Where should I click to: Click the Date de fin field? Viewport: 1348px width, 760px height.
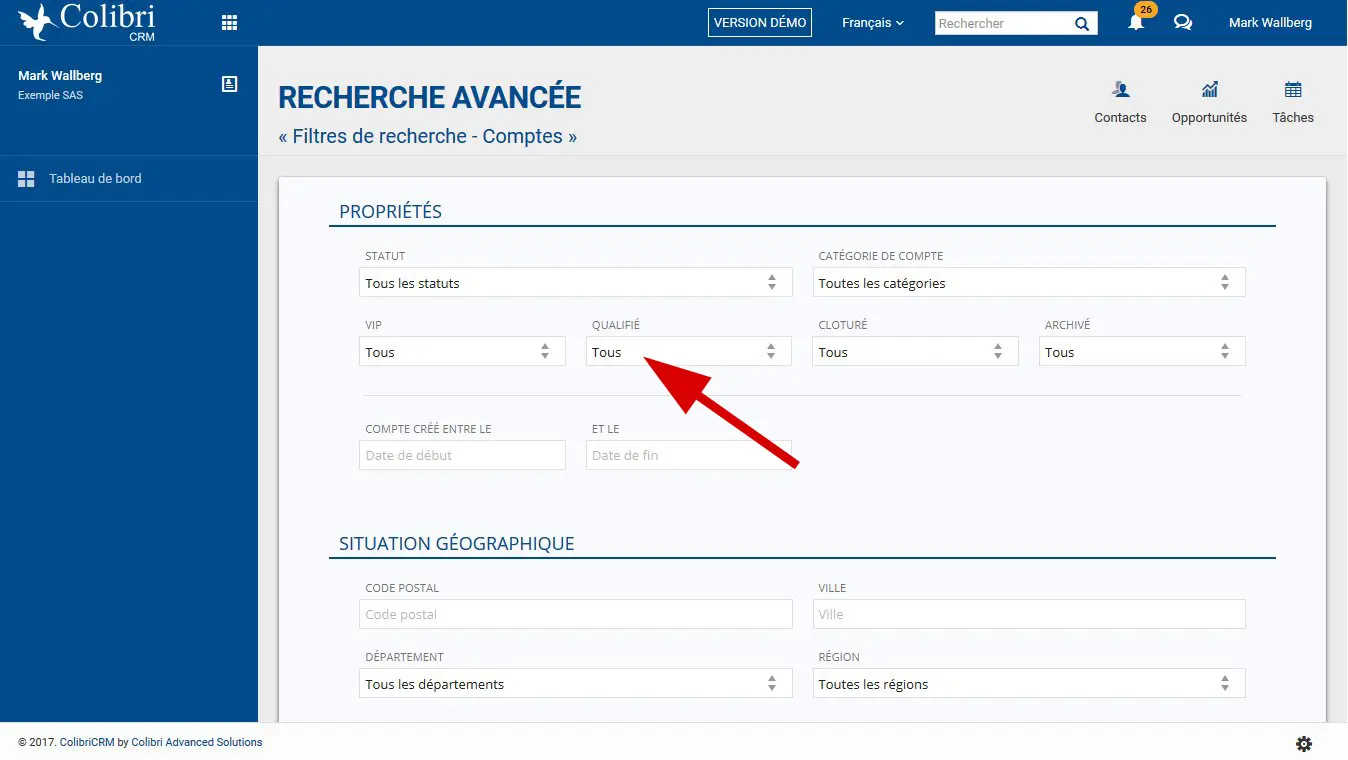click(689, 455)
